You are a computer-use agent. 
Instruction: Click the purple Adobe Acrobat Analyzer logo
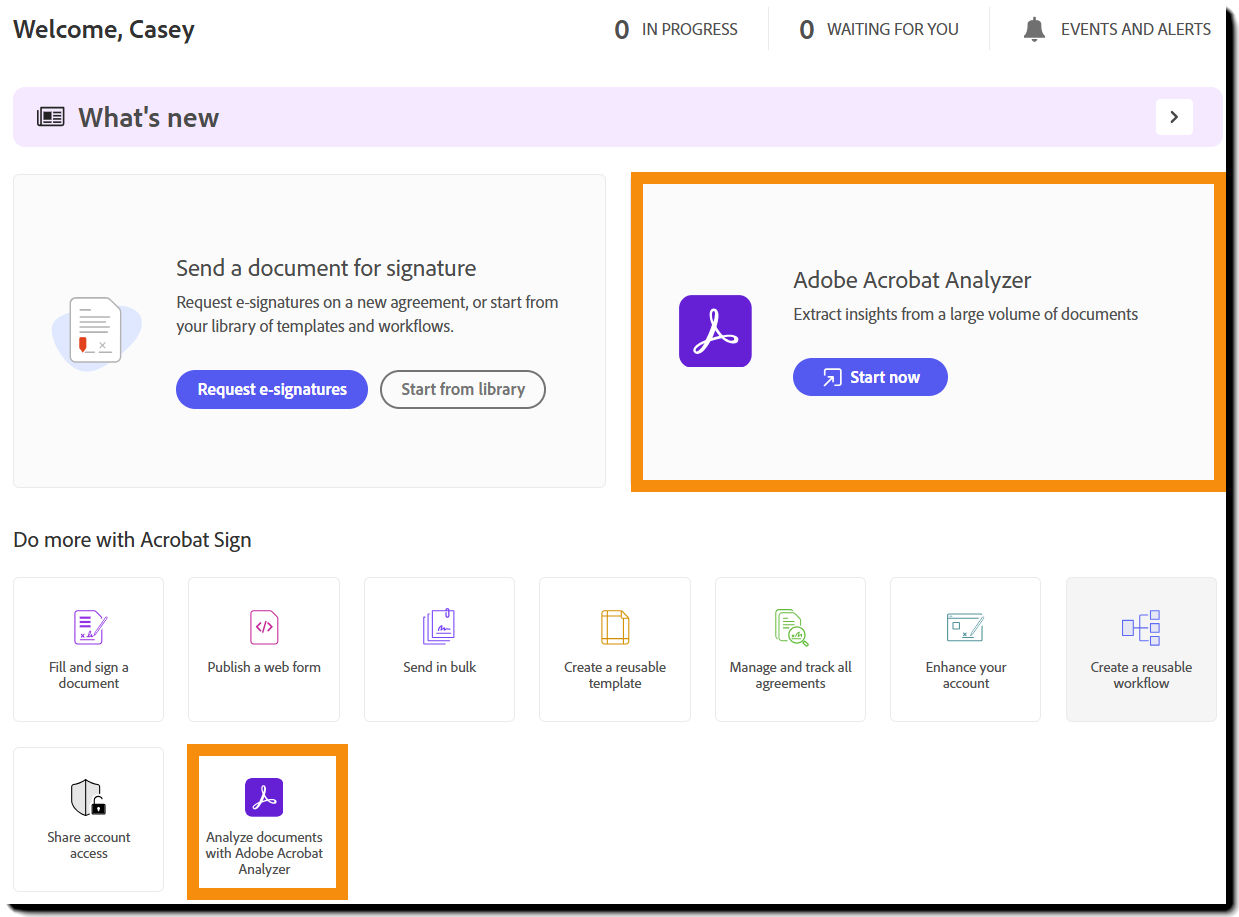(x=715, y=330)
